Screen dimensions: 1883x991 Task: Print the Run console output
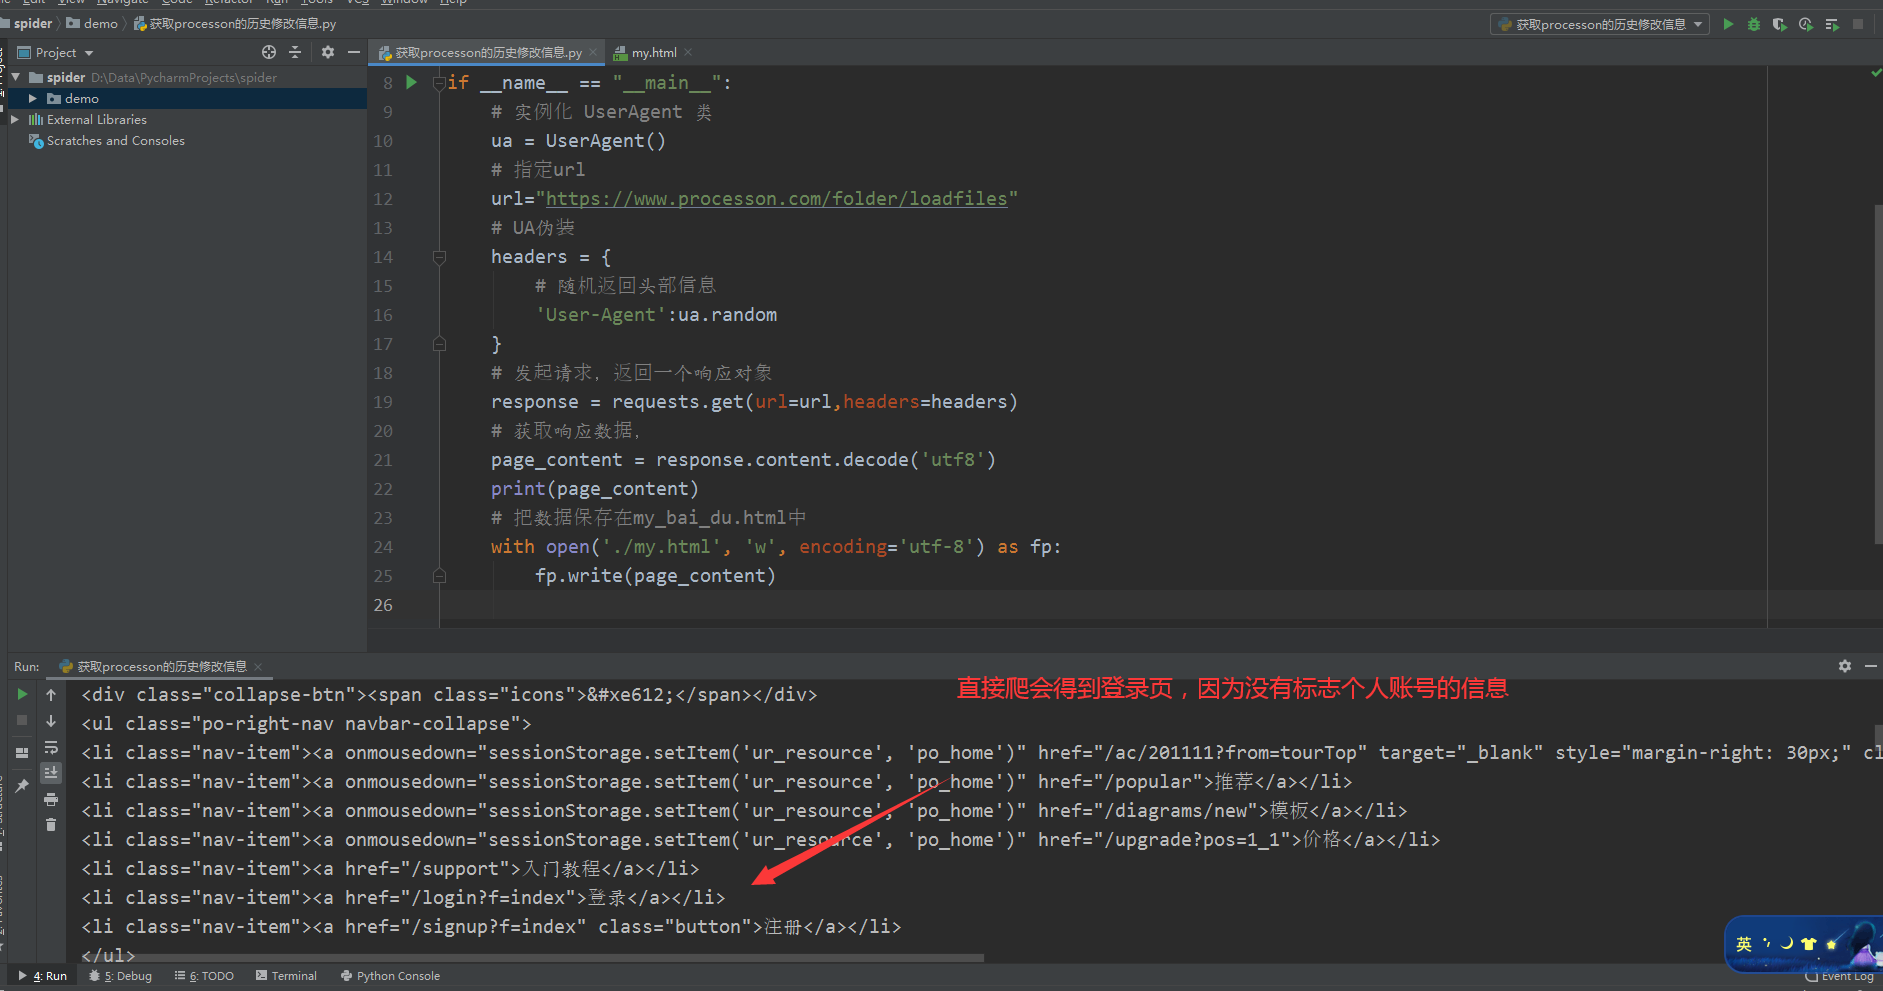pos(51,799)
